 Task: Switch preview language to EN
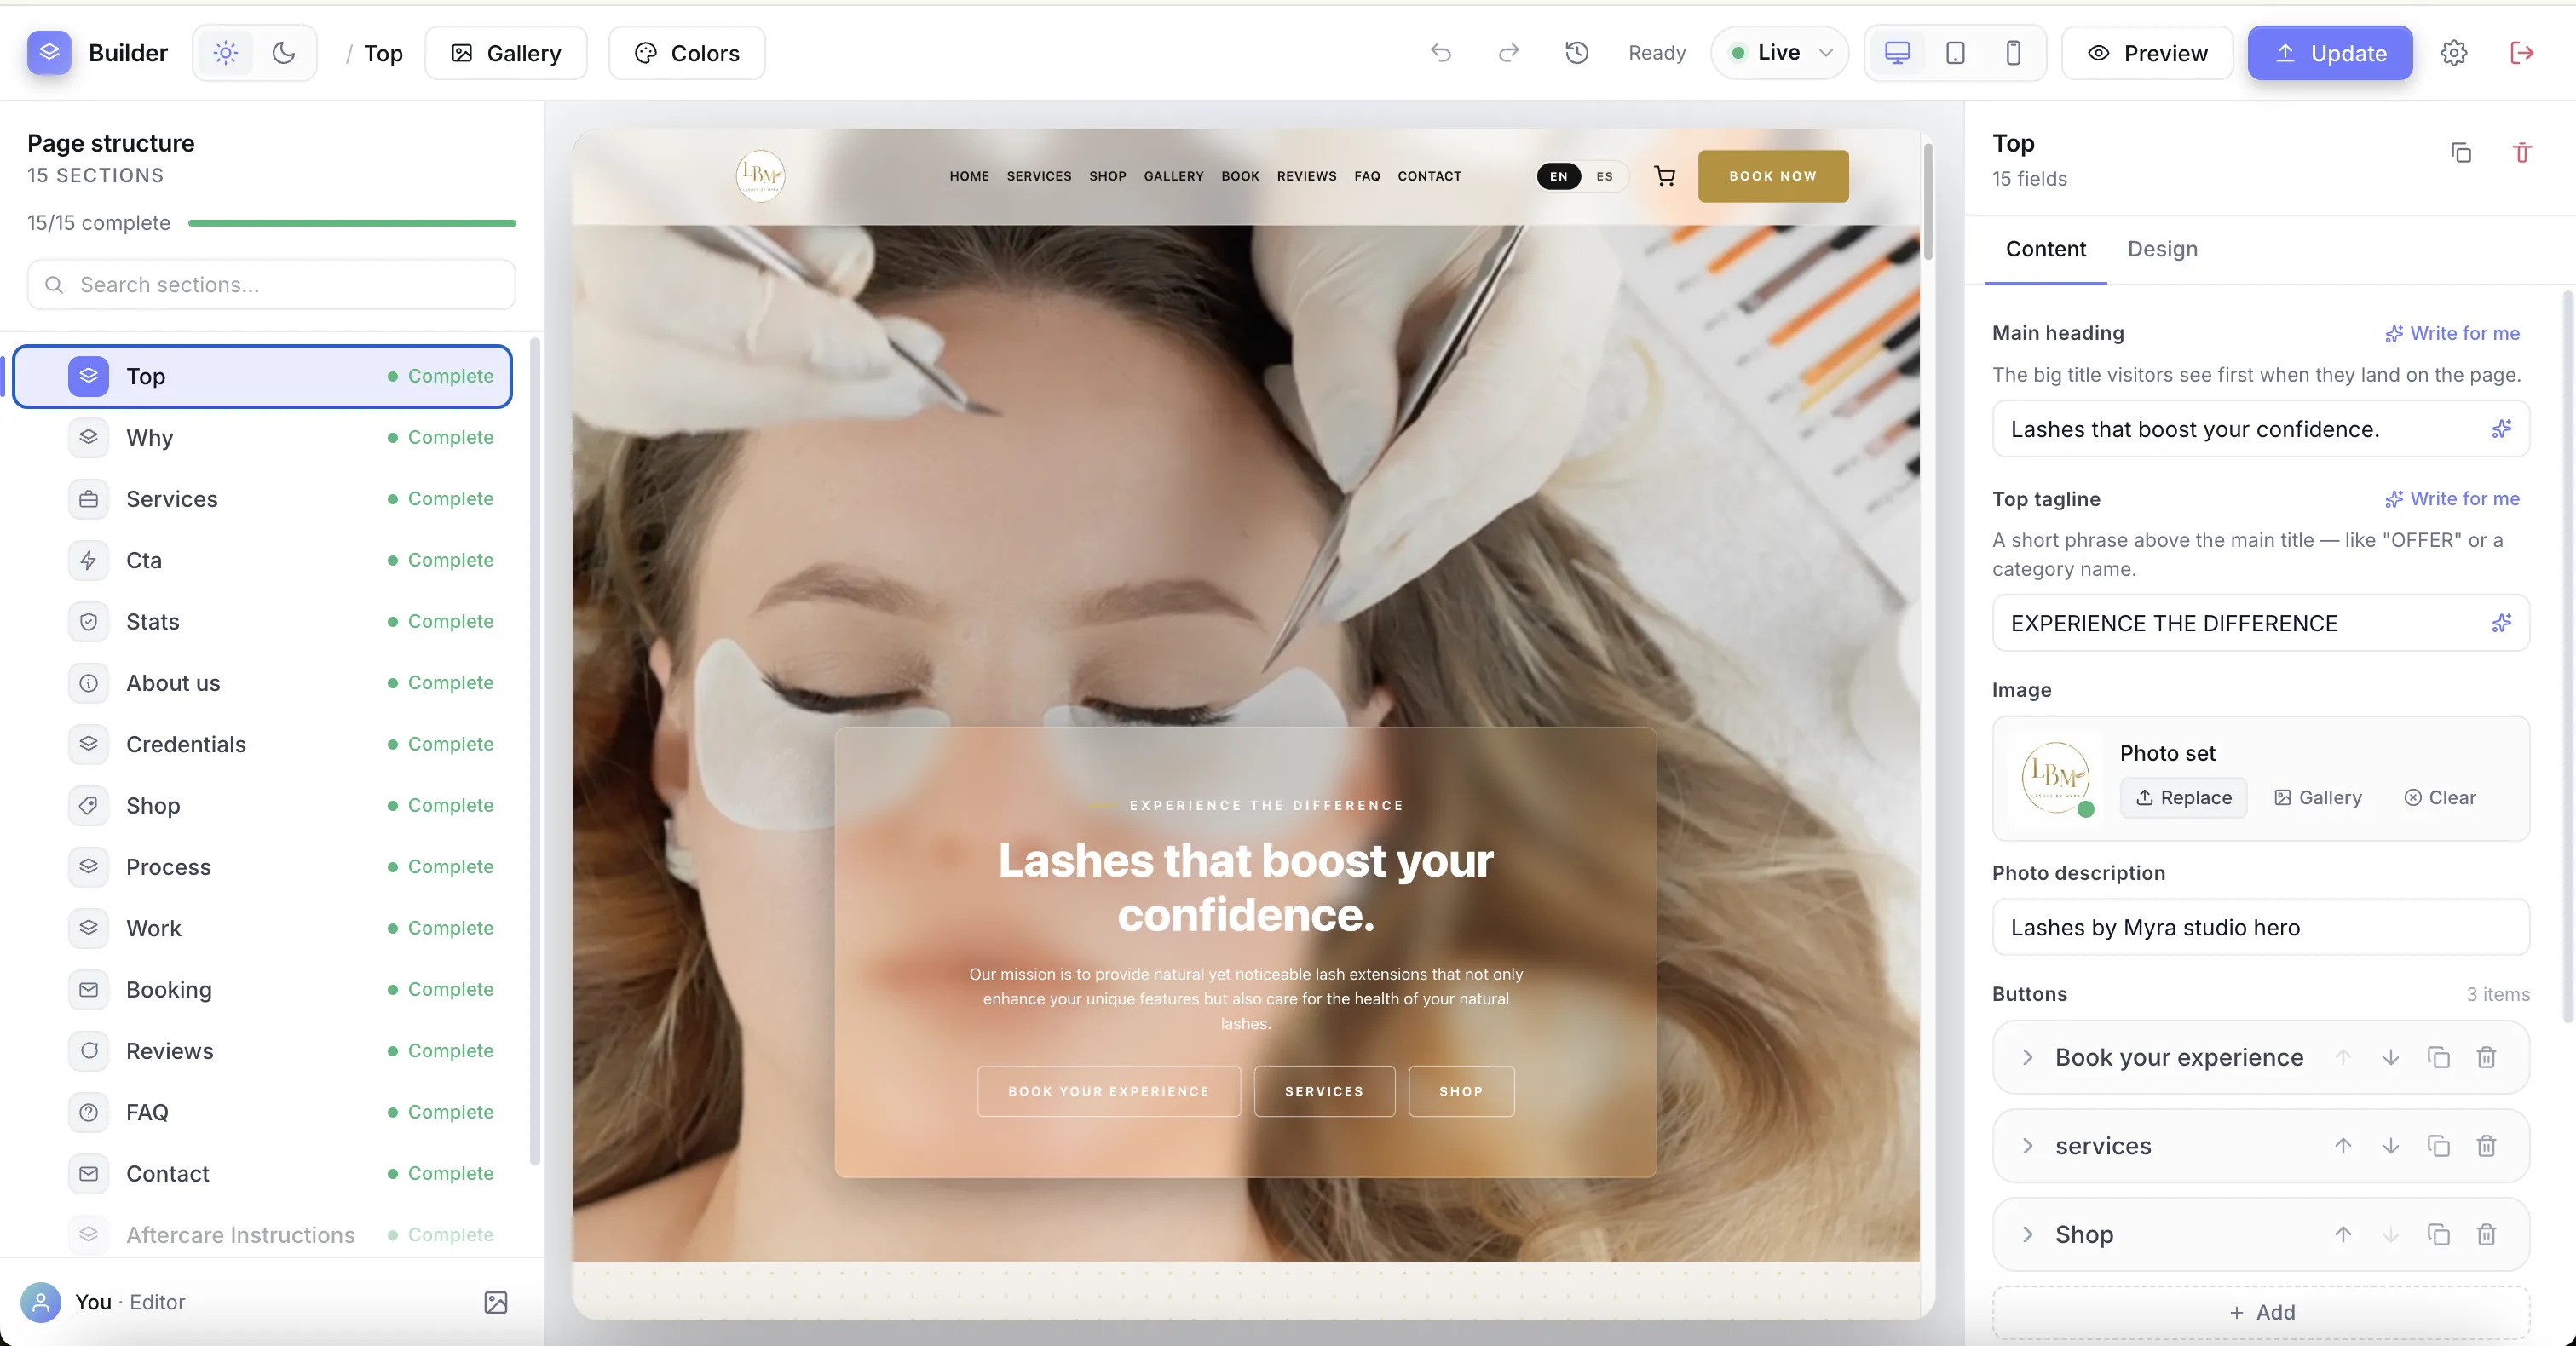pos(1559,176)
